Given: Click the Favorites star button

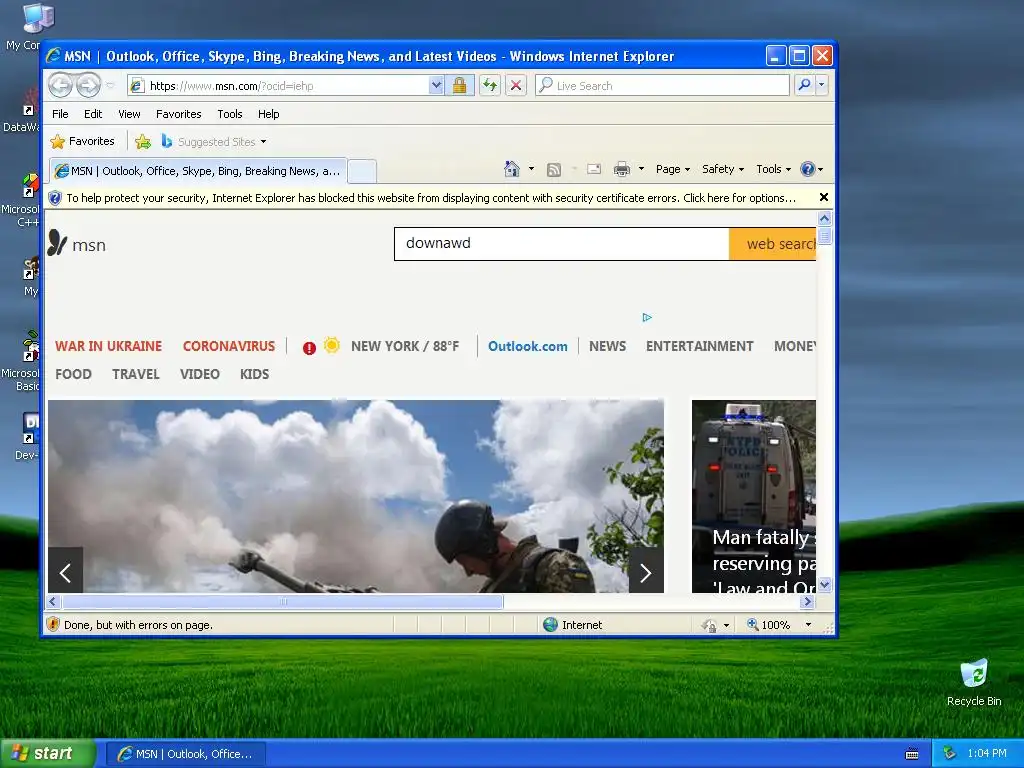Looking at the screenshot, I should coord(83,141).
